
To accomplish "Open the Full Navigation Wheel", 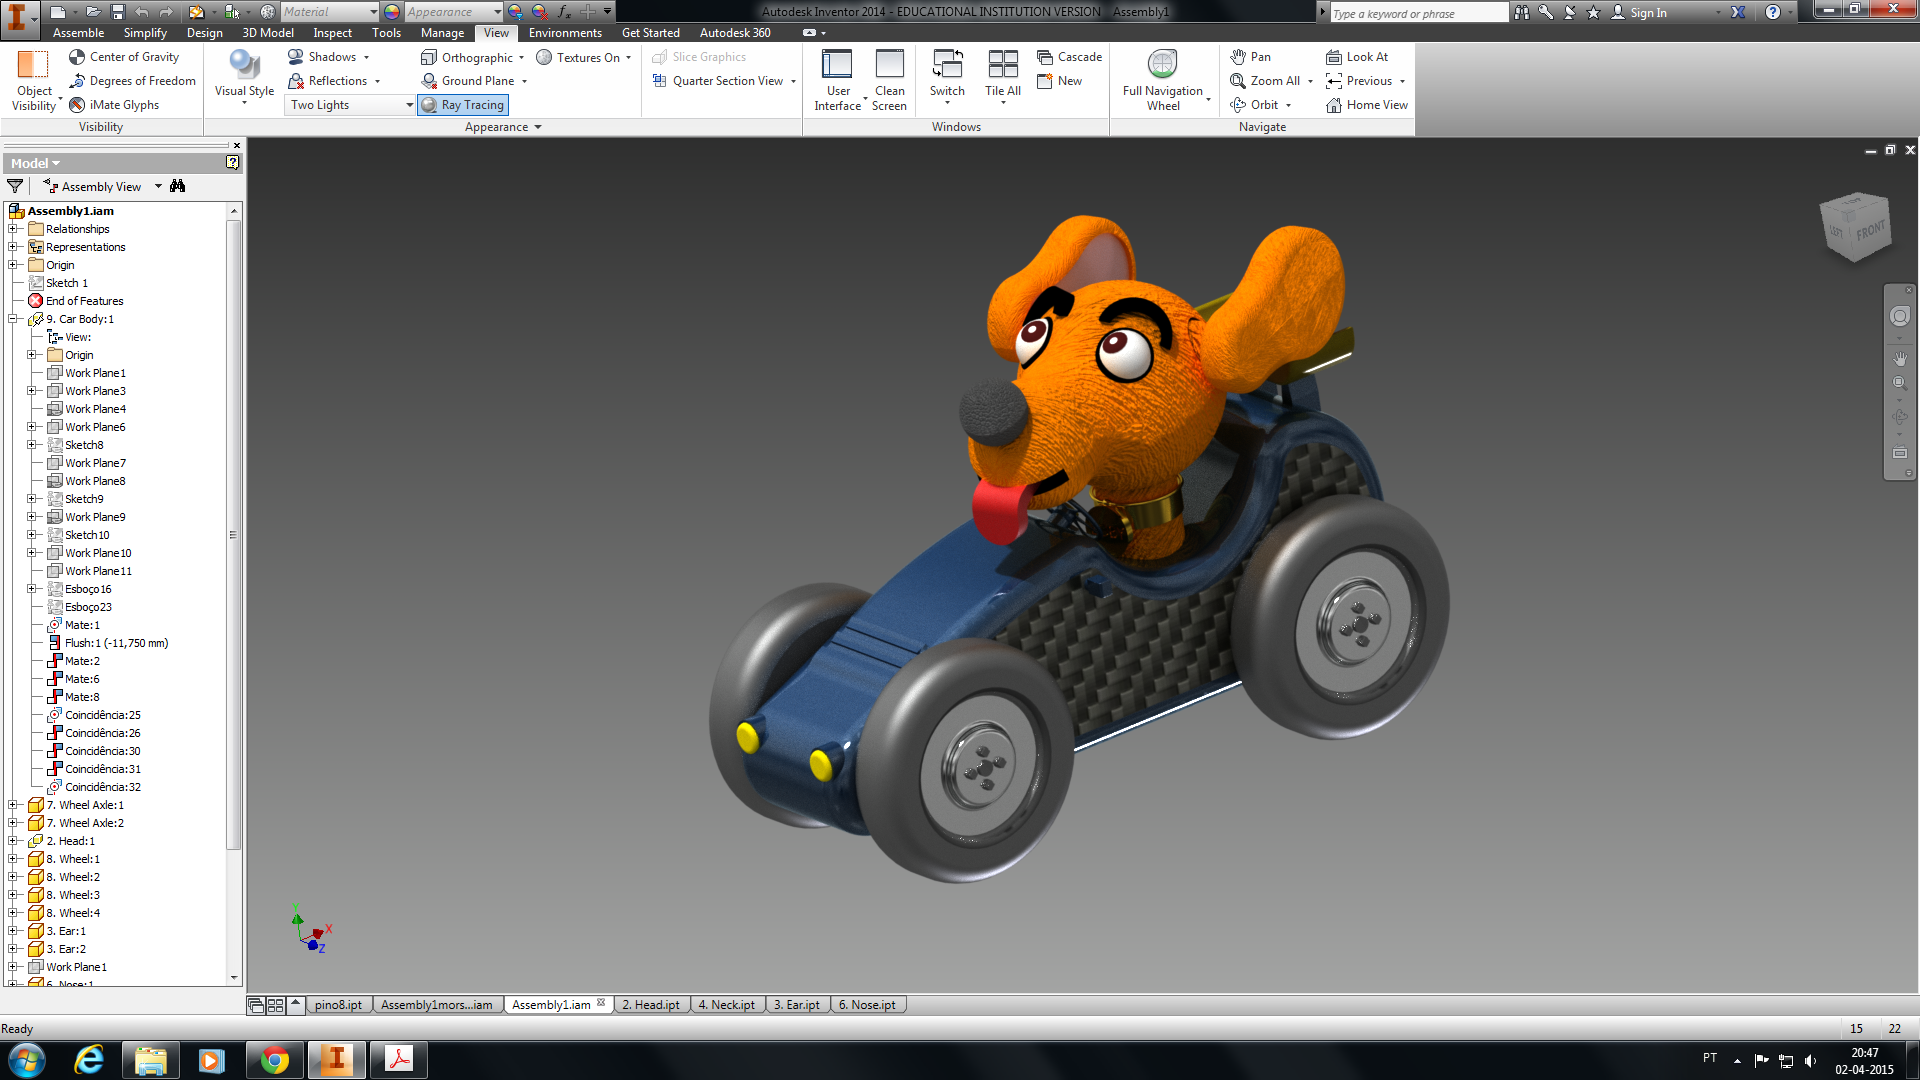I will (x=1163, y=81).
